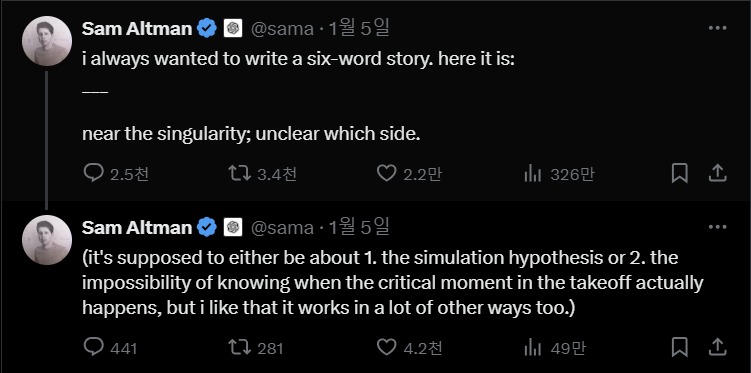
Task: Open more options on the second tweet
Action: (717, 227)
